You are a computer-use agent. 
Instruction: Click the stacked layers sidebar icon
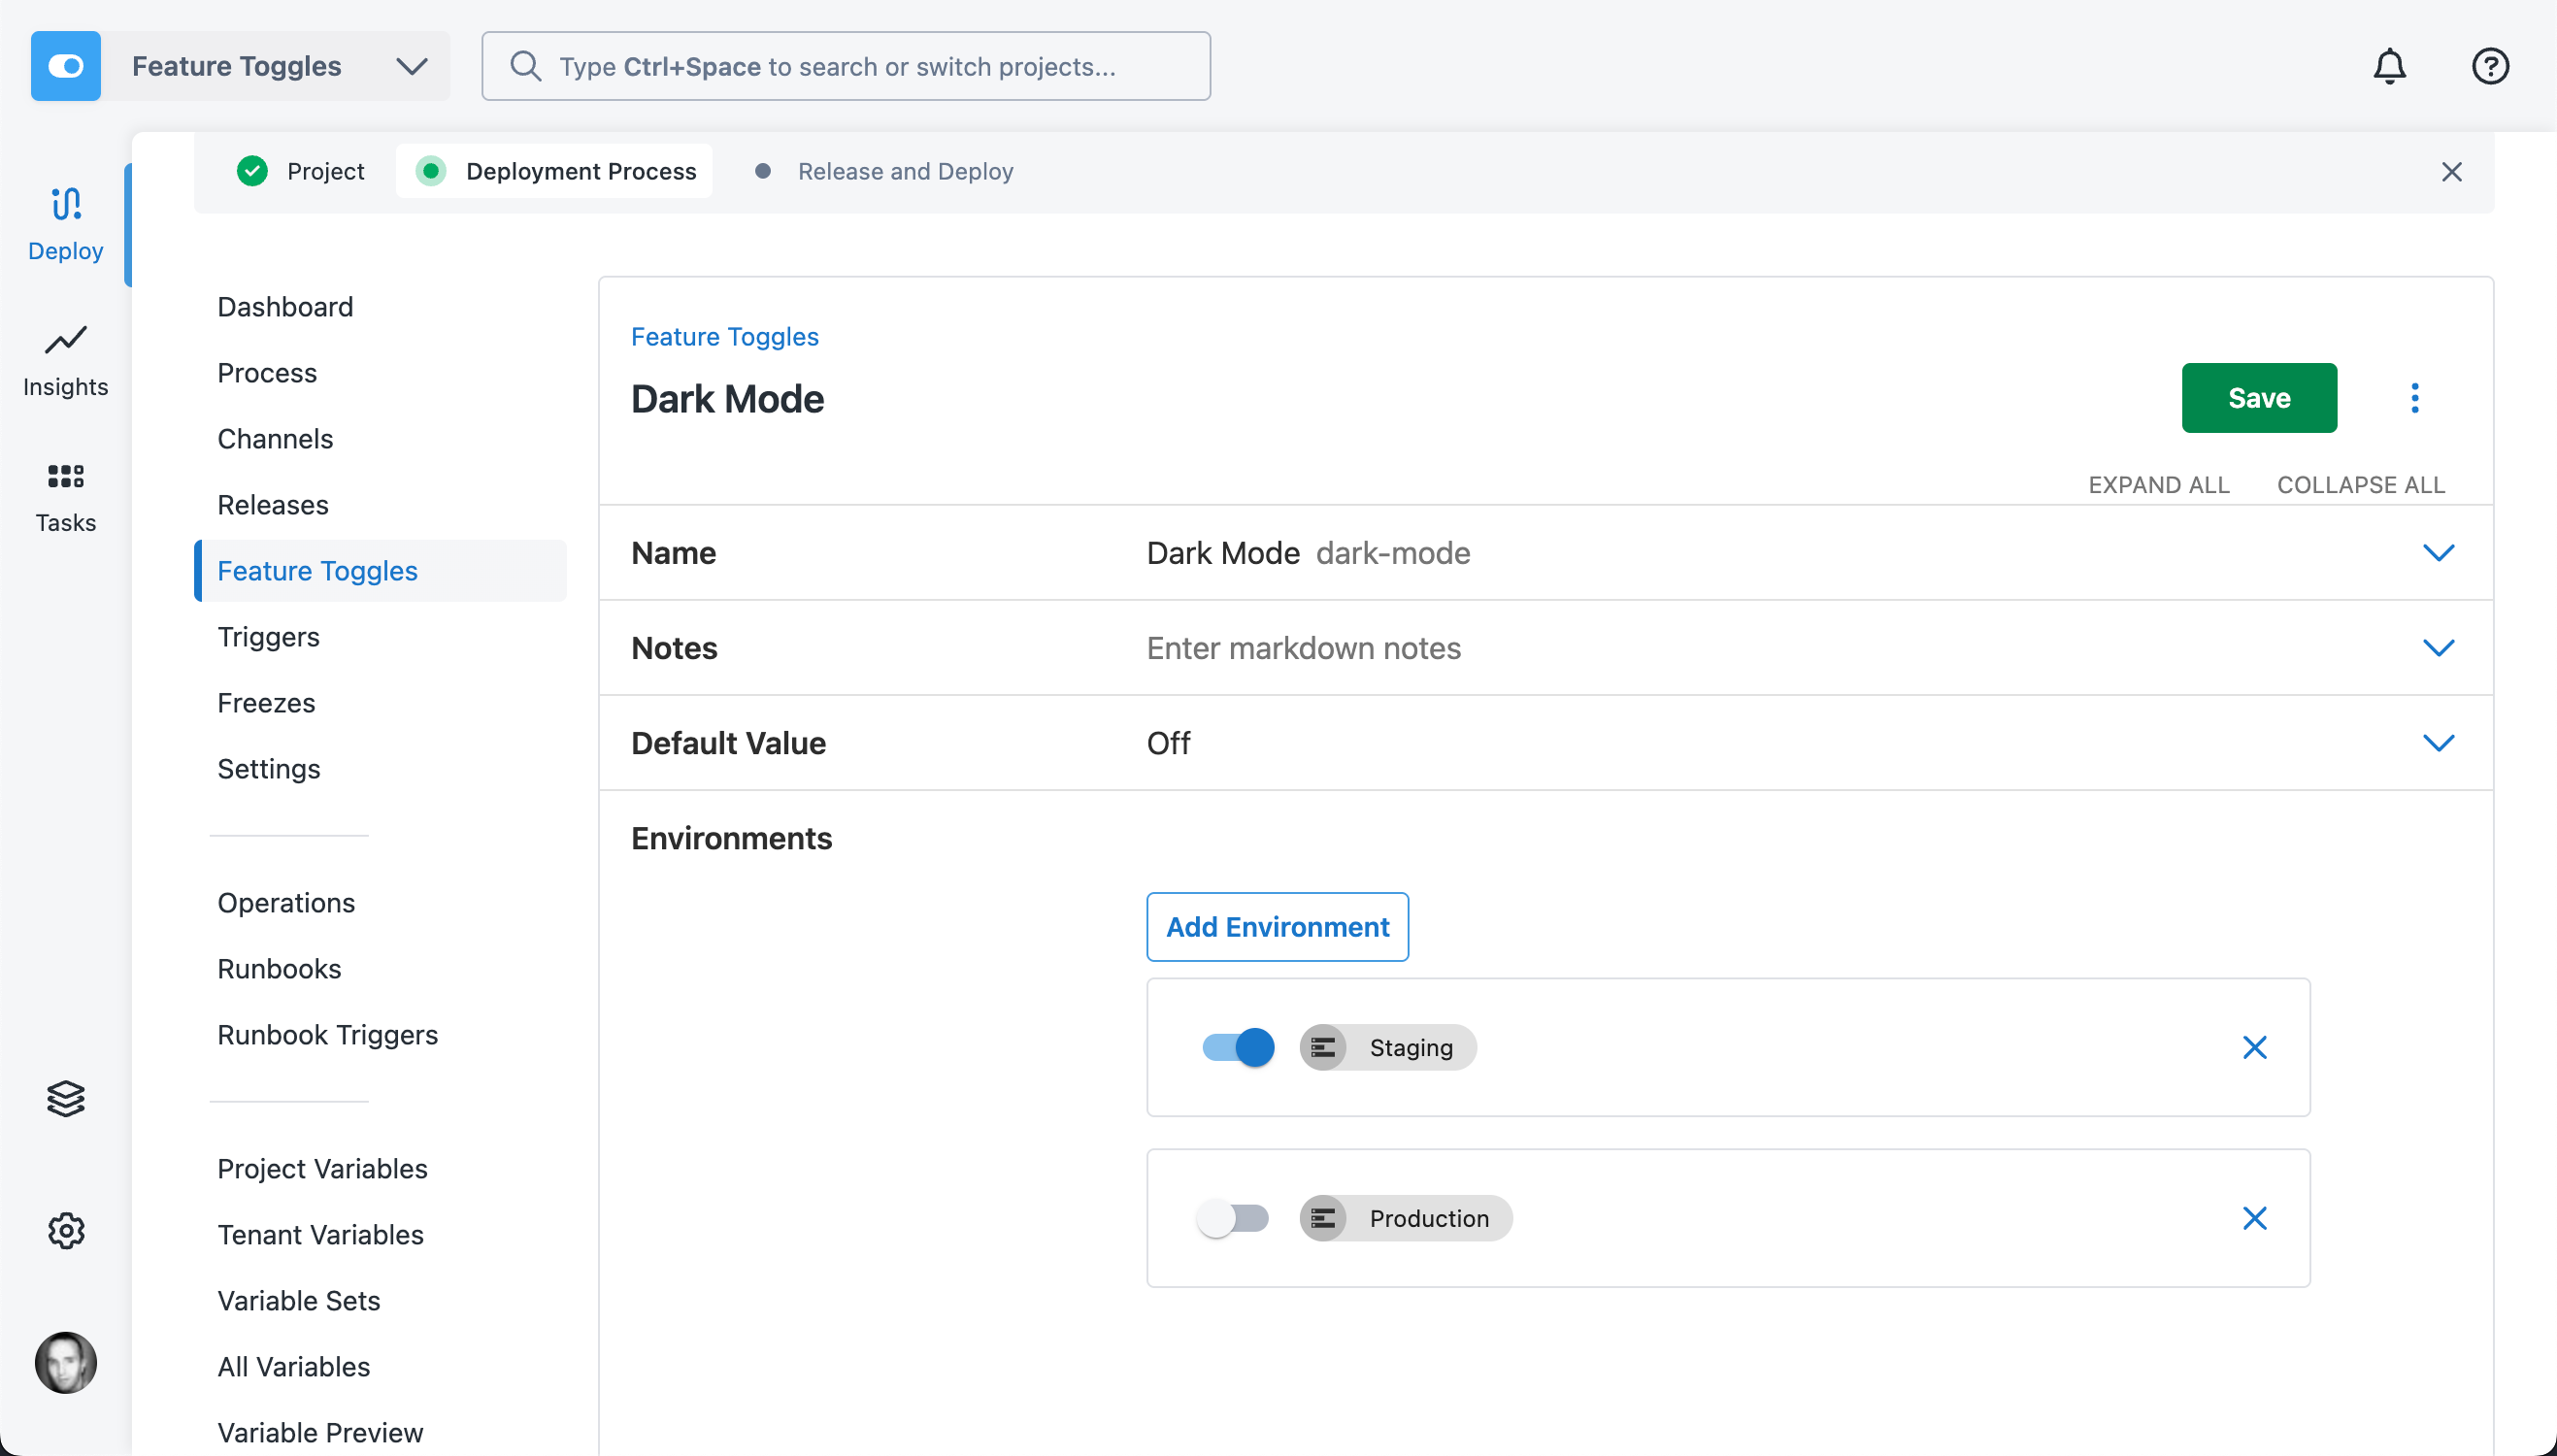click(x=66, y=1099)
